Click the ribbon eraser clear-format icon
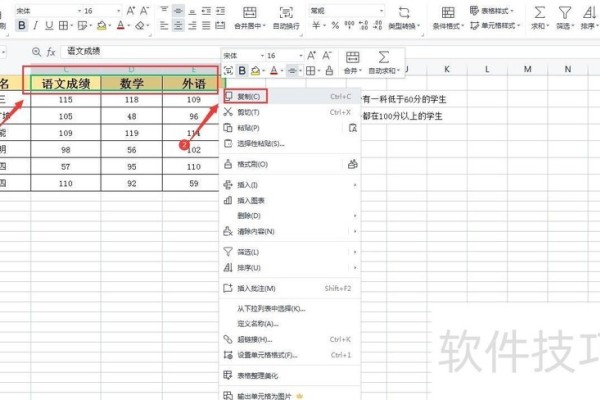This screenshot has width=600, height=400. point(140,26)
